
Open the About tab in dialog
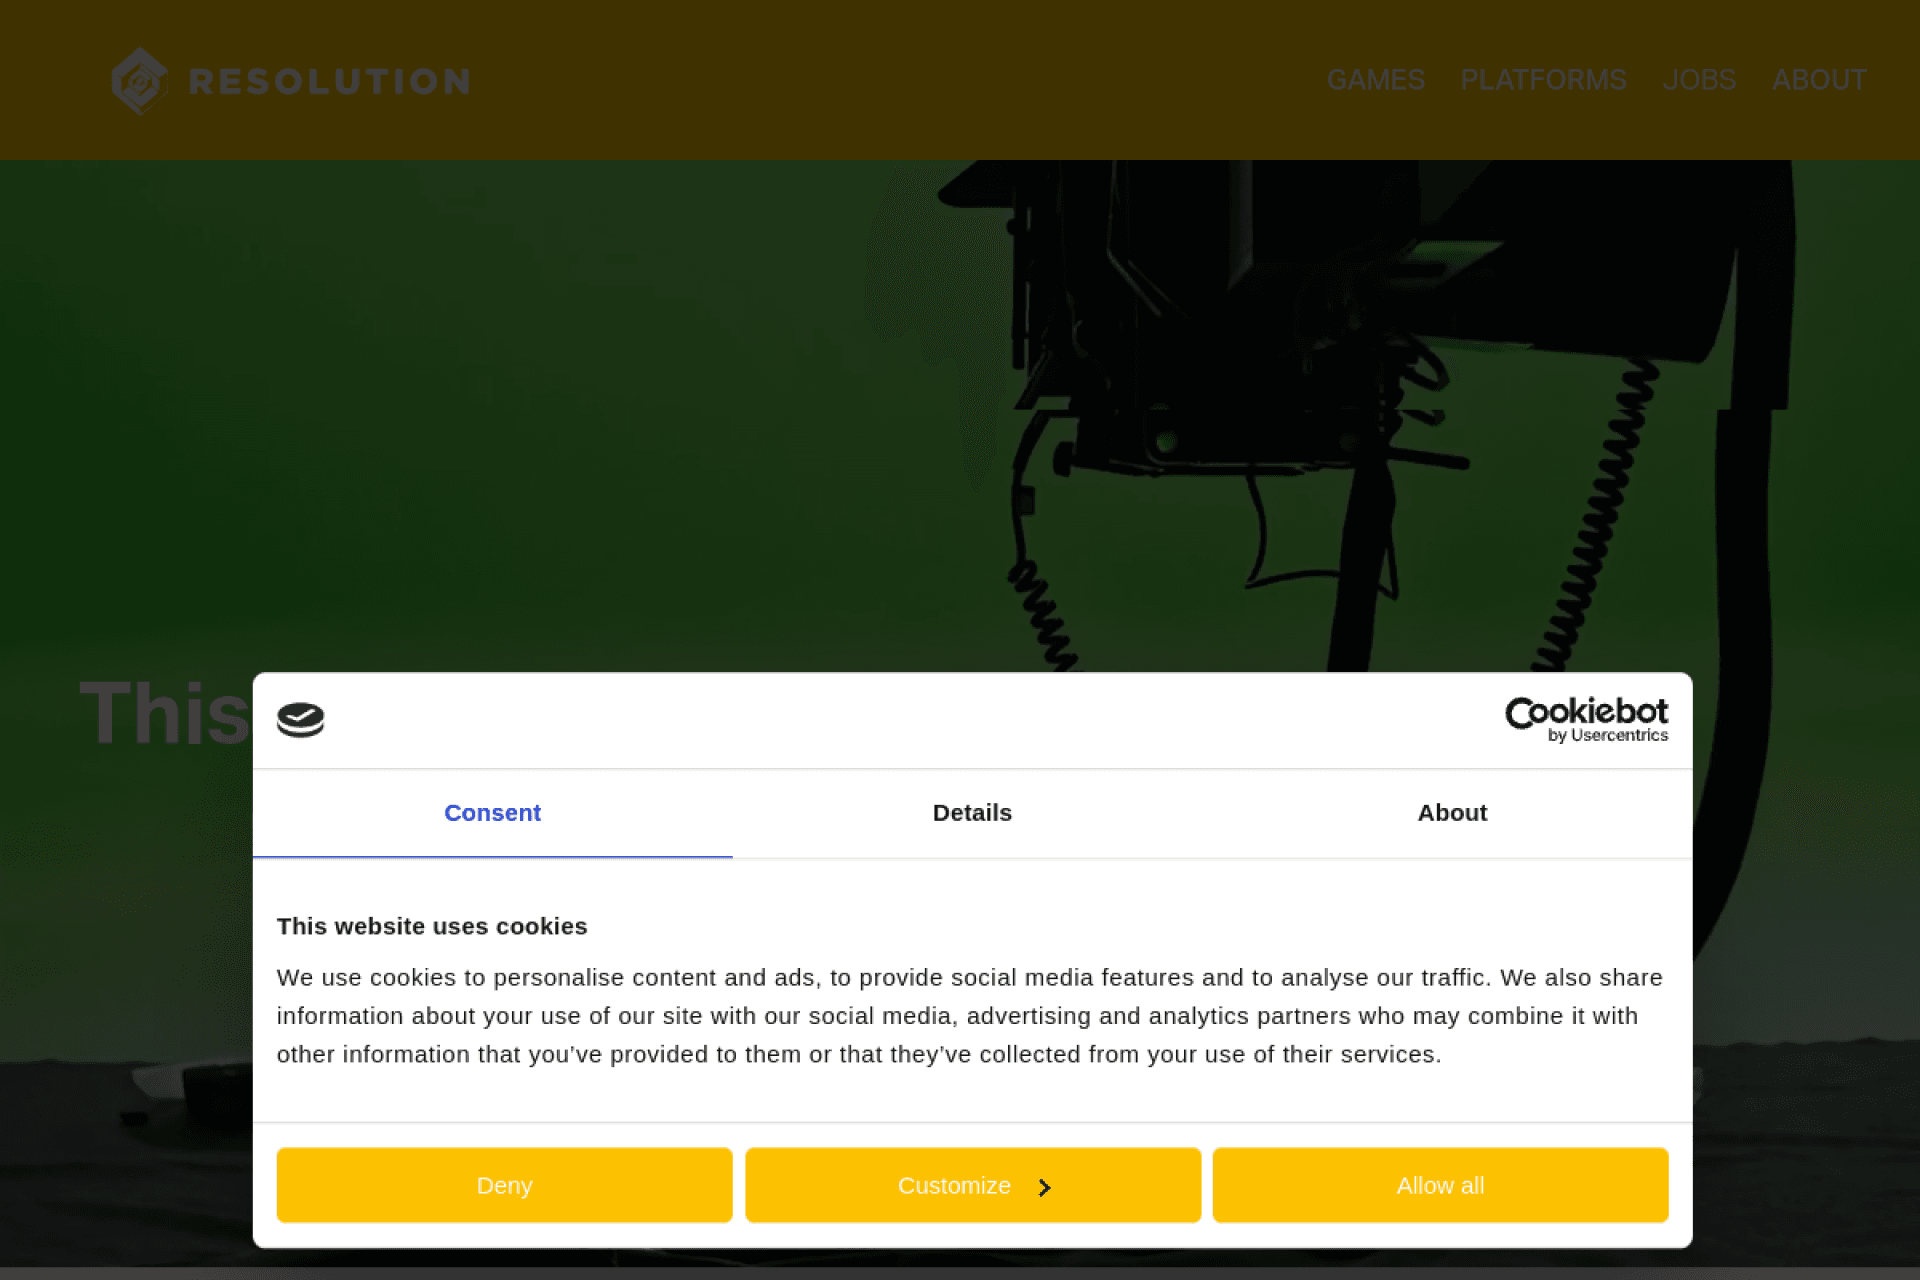click(x=1452, y=813)
